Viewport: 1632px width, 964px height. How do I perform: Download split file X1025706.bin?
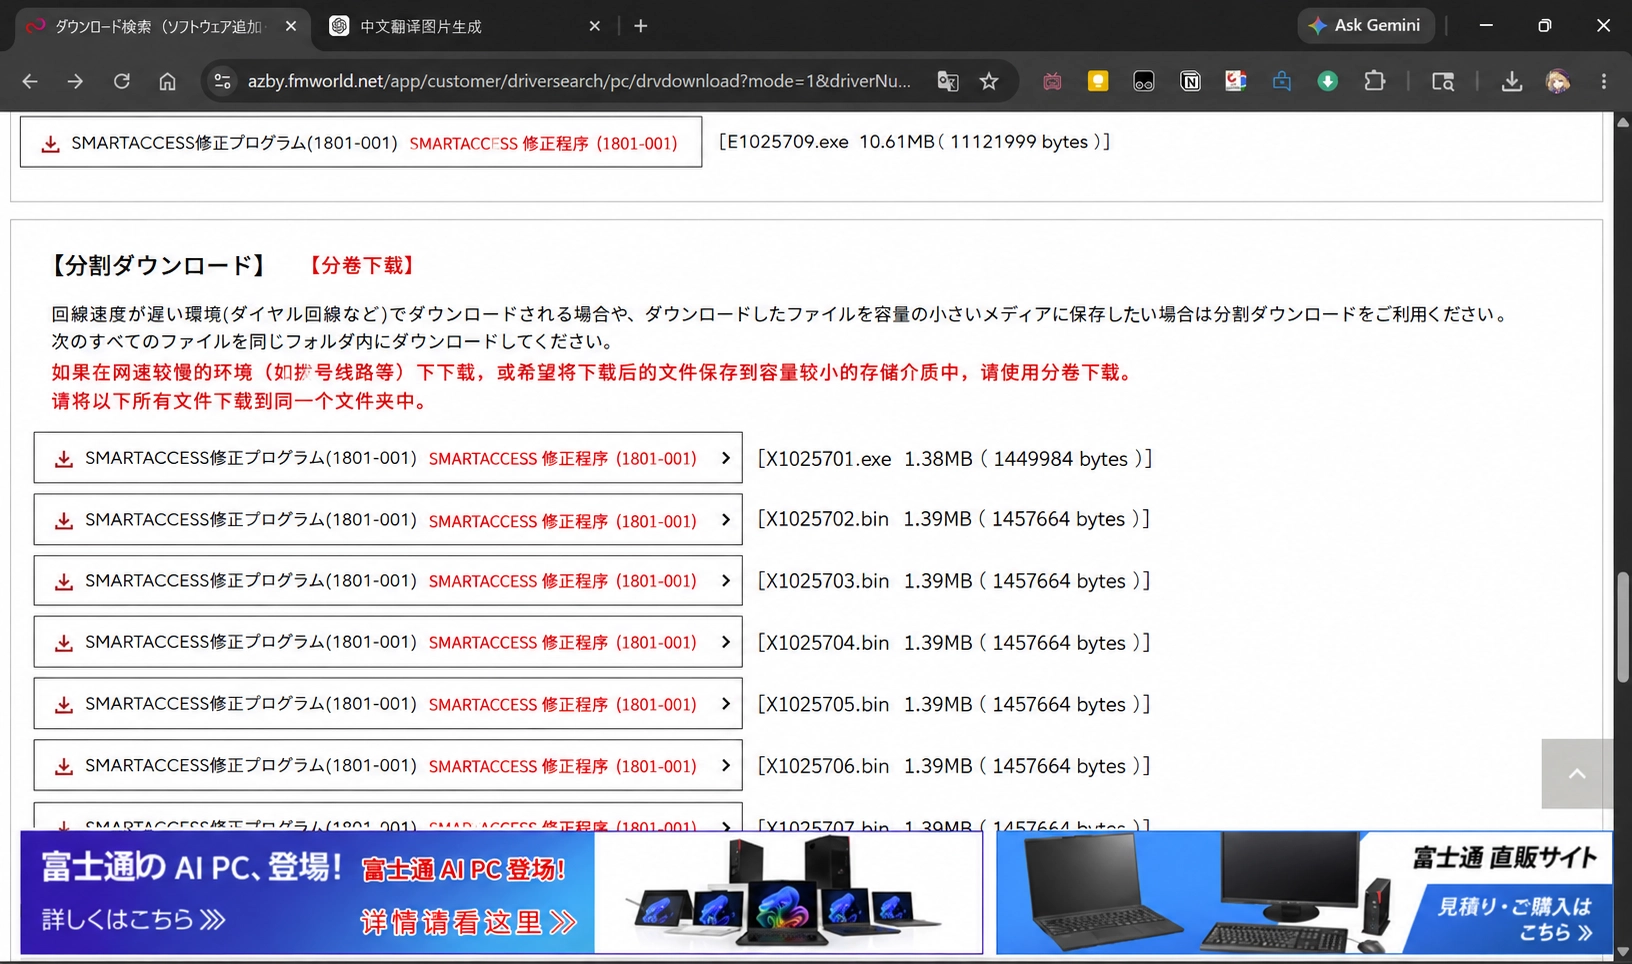(388, 765)
